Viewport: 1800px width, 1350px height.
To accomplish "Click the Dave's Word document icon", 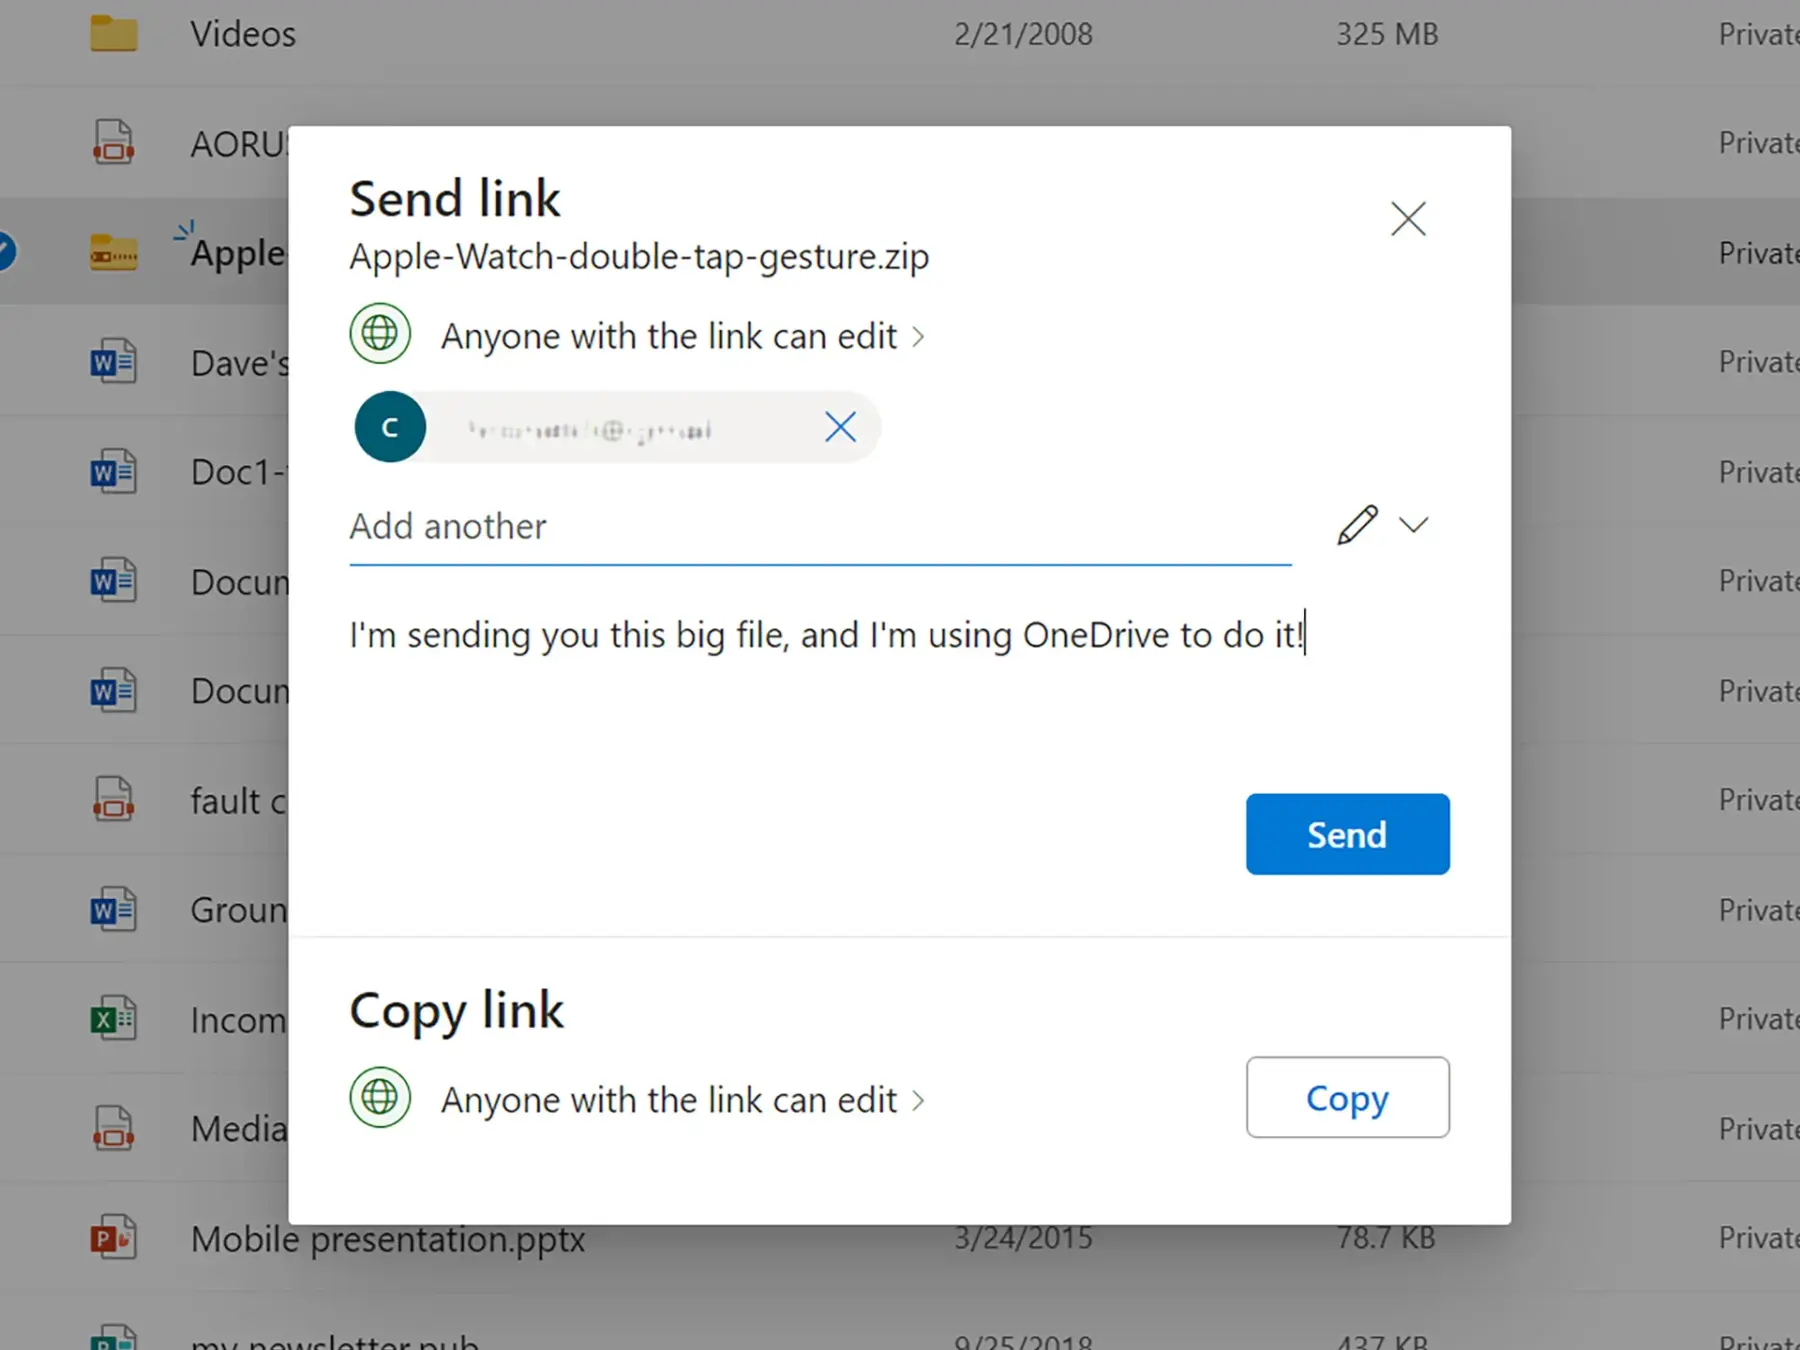I will 113,361.
